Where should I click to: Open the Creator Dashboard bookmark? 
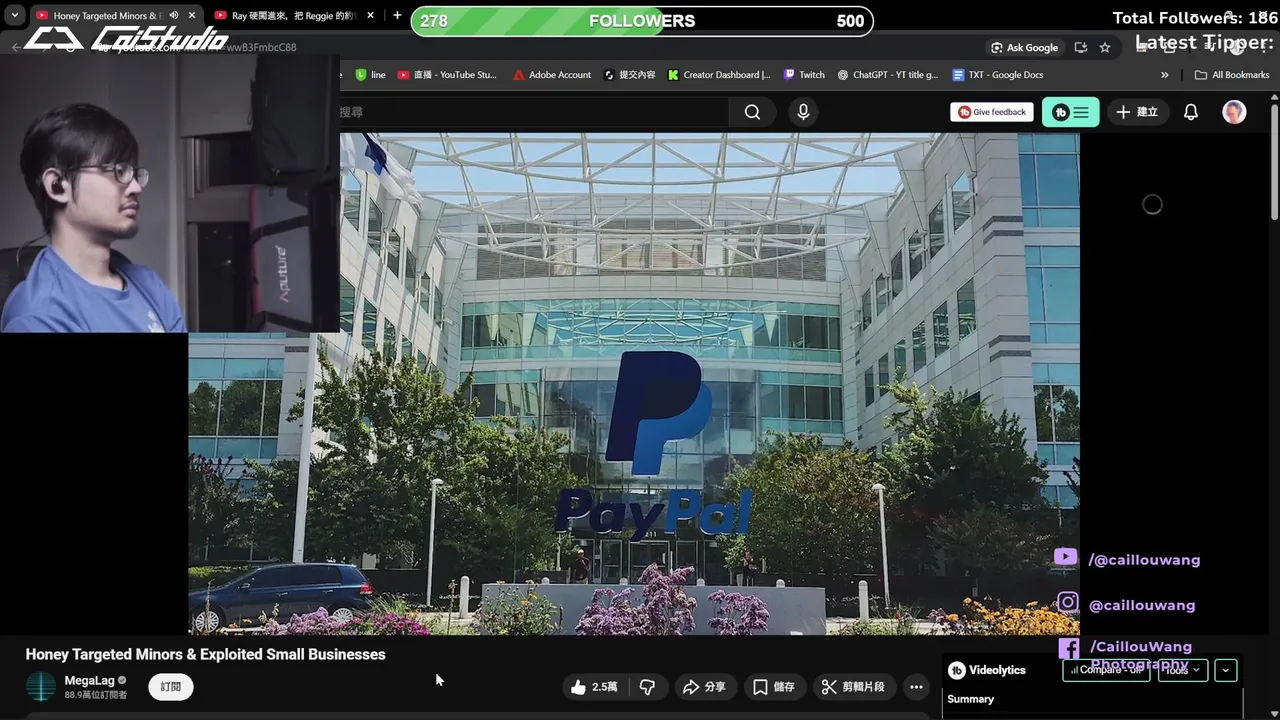719,75
